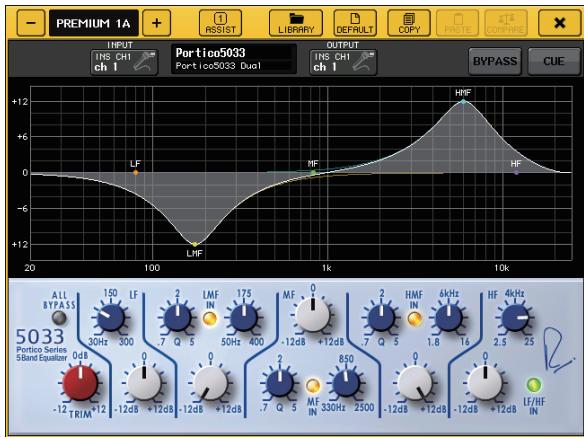The height and width of the screenshot is (439, 584).
Task: Enable the CUE button
Action: [554, 61]
